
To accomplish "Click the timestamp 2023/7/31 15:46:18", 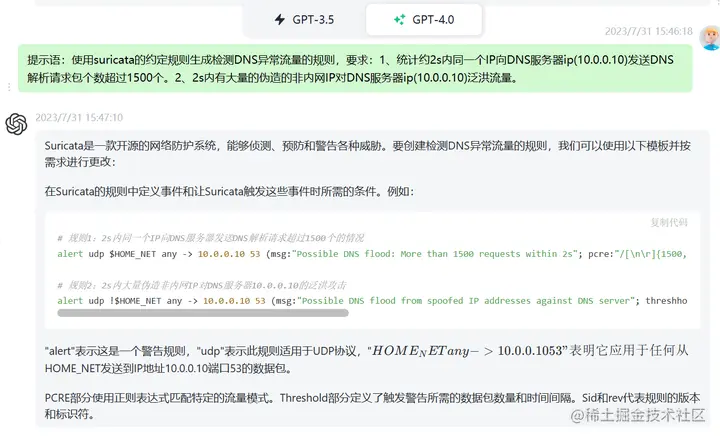I will [648, 31].
